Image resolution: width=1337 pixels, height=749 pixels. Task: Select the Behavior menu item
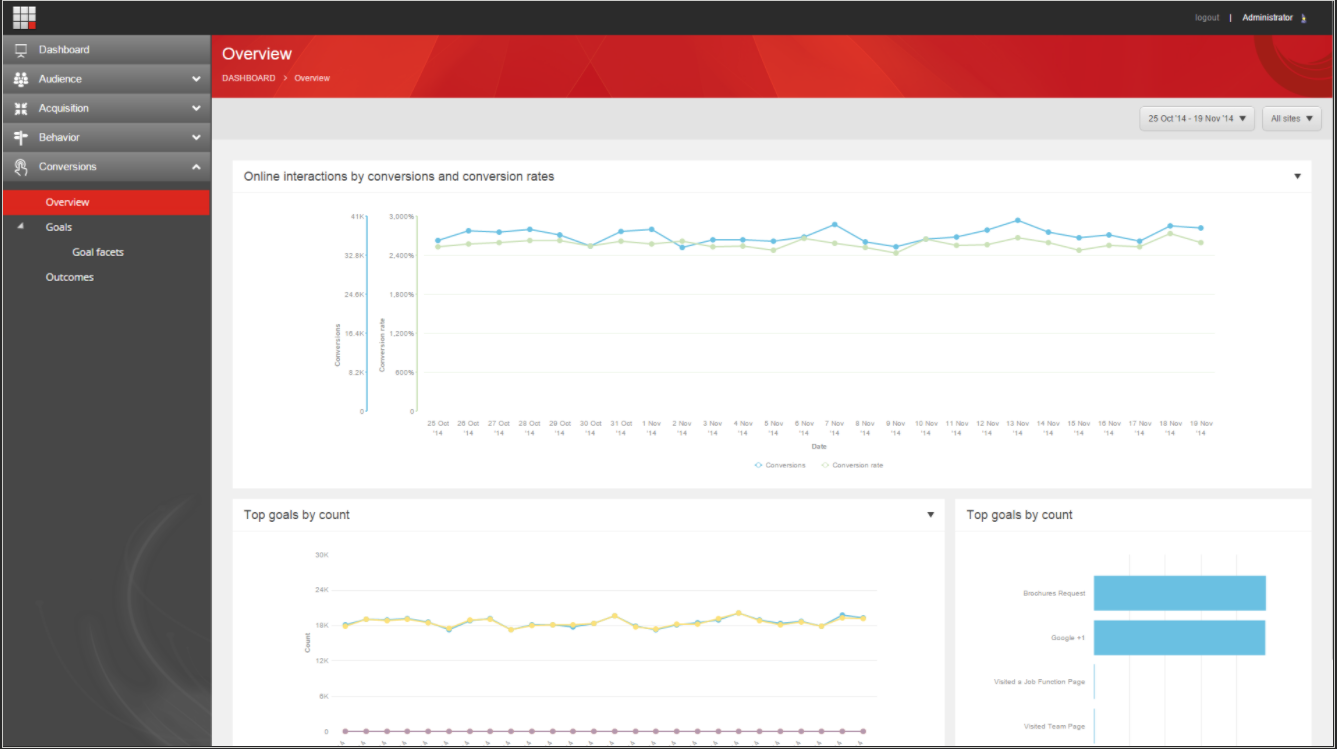click(x=106, y=137)
